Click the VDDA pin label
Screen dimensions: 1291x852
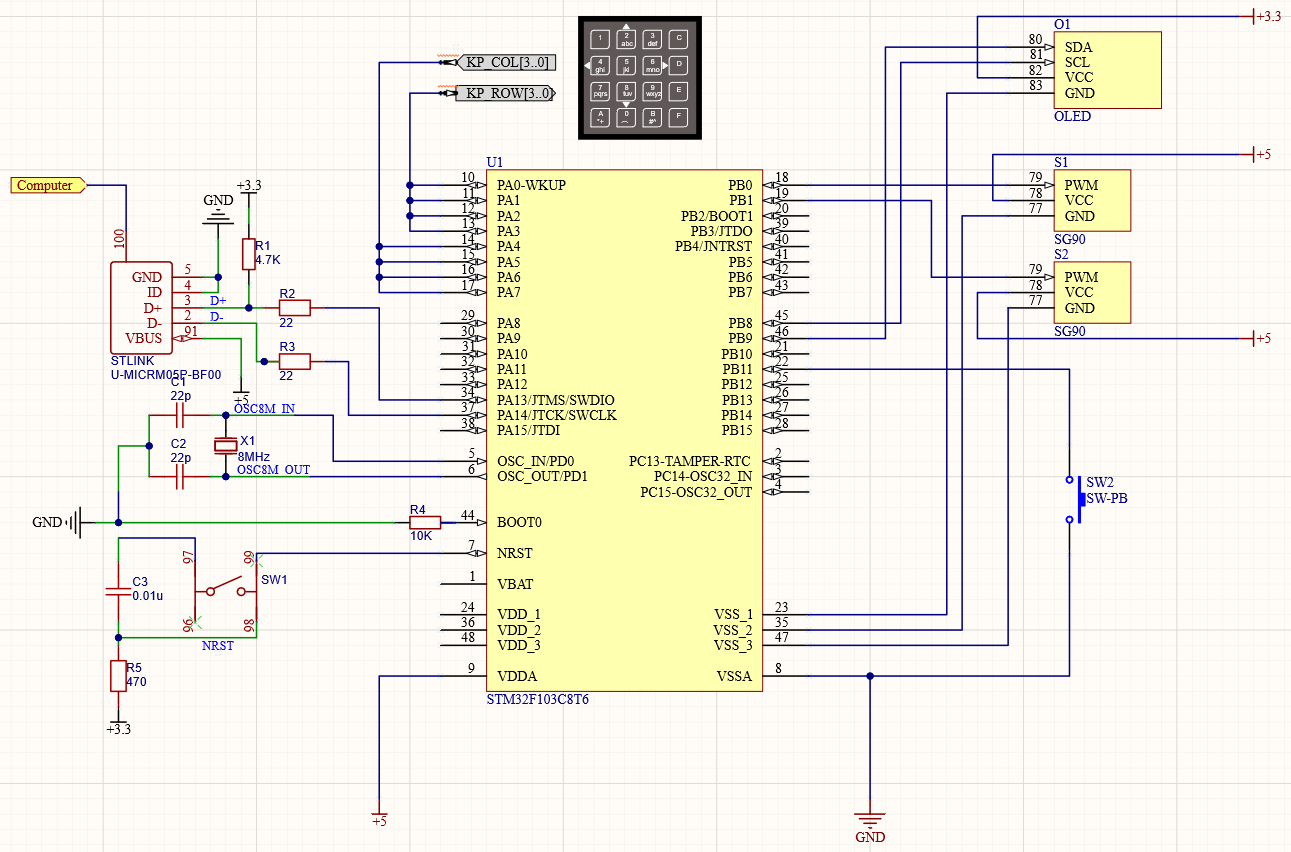[x=517, y=676]
